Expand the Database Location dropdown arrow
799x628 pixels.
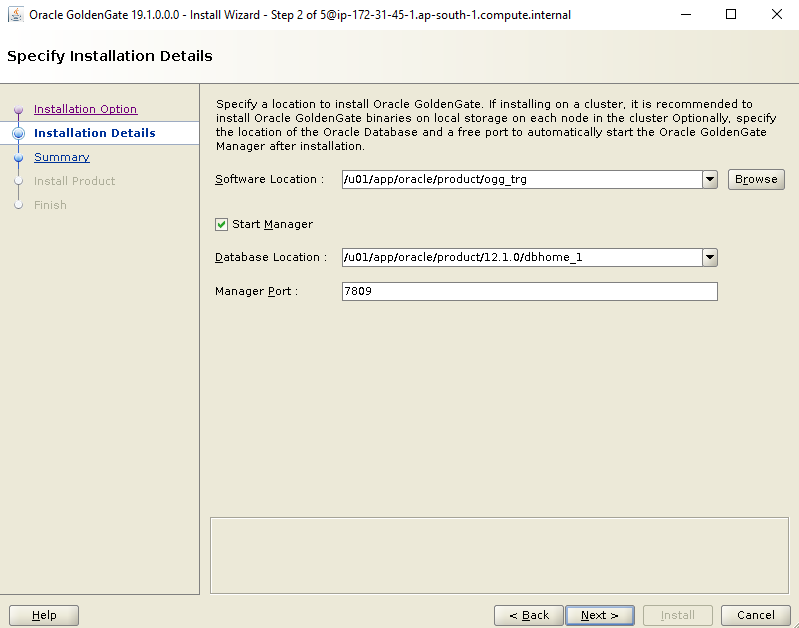point(710,257)
